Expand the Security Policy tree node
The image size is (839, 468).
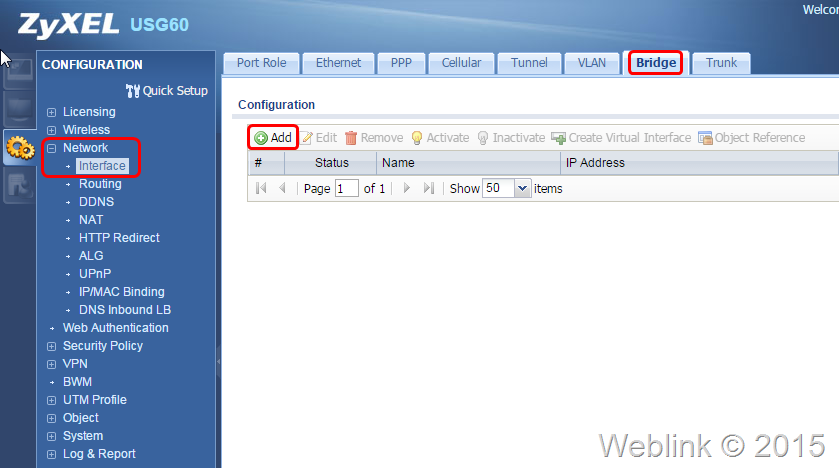[51, 346]
